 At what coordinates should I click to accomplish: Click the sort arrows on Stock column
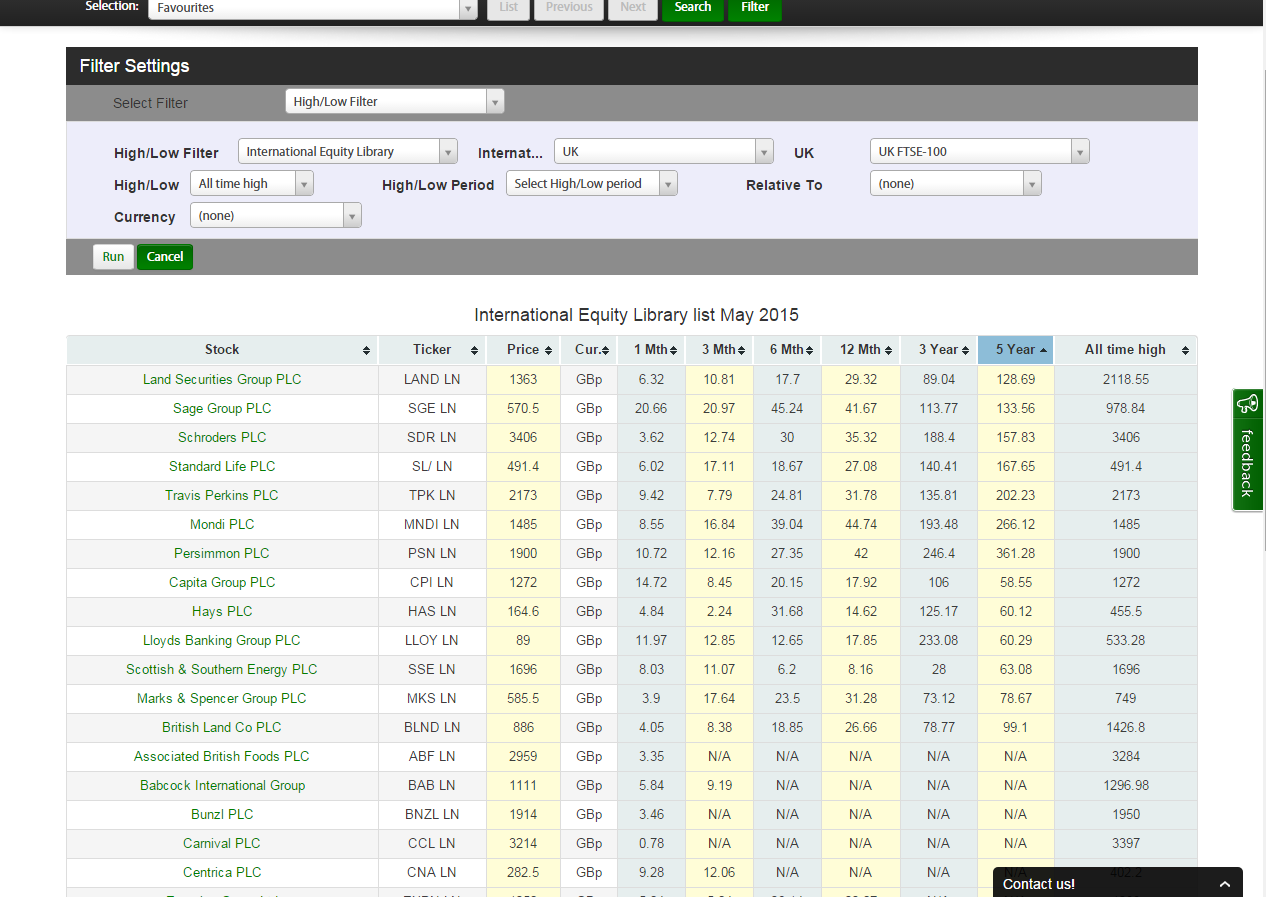pyautogui.click(x=366, y=350)
